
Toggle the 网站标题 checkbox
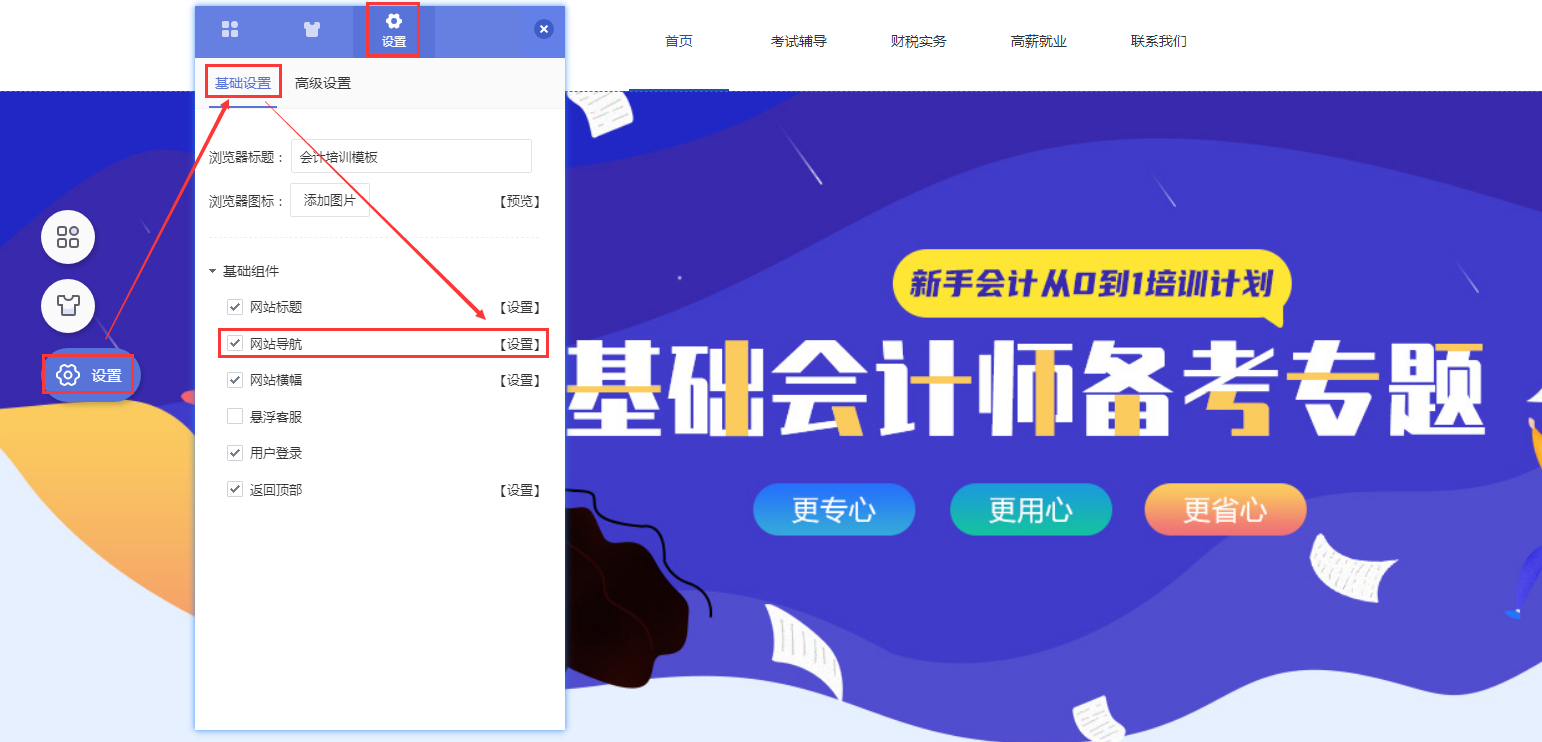pos(235,307)
